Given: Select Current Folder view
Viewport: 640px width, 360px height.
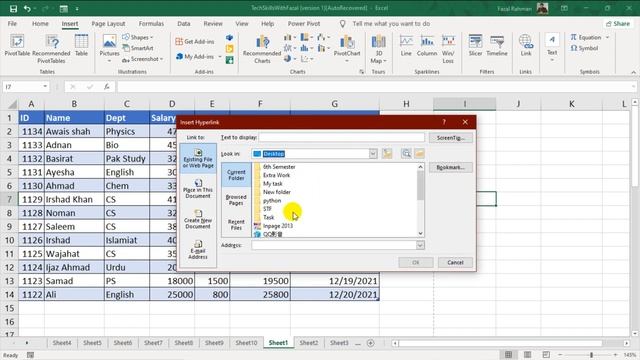Looking at the screenshot, I should click(x=236, y=175).
